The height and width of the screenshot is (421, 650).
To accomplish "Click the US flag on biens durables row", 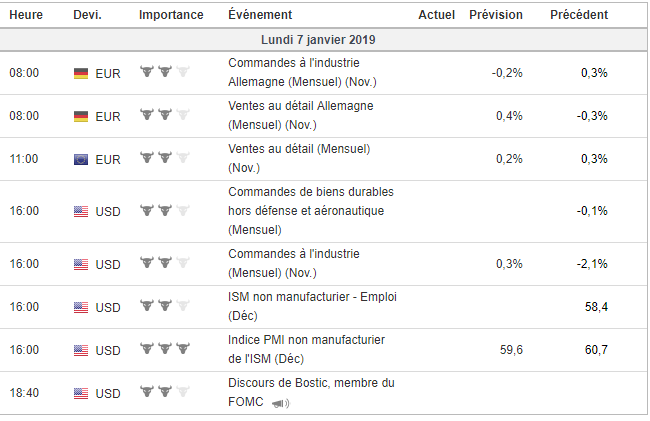I will 81,211.
